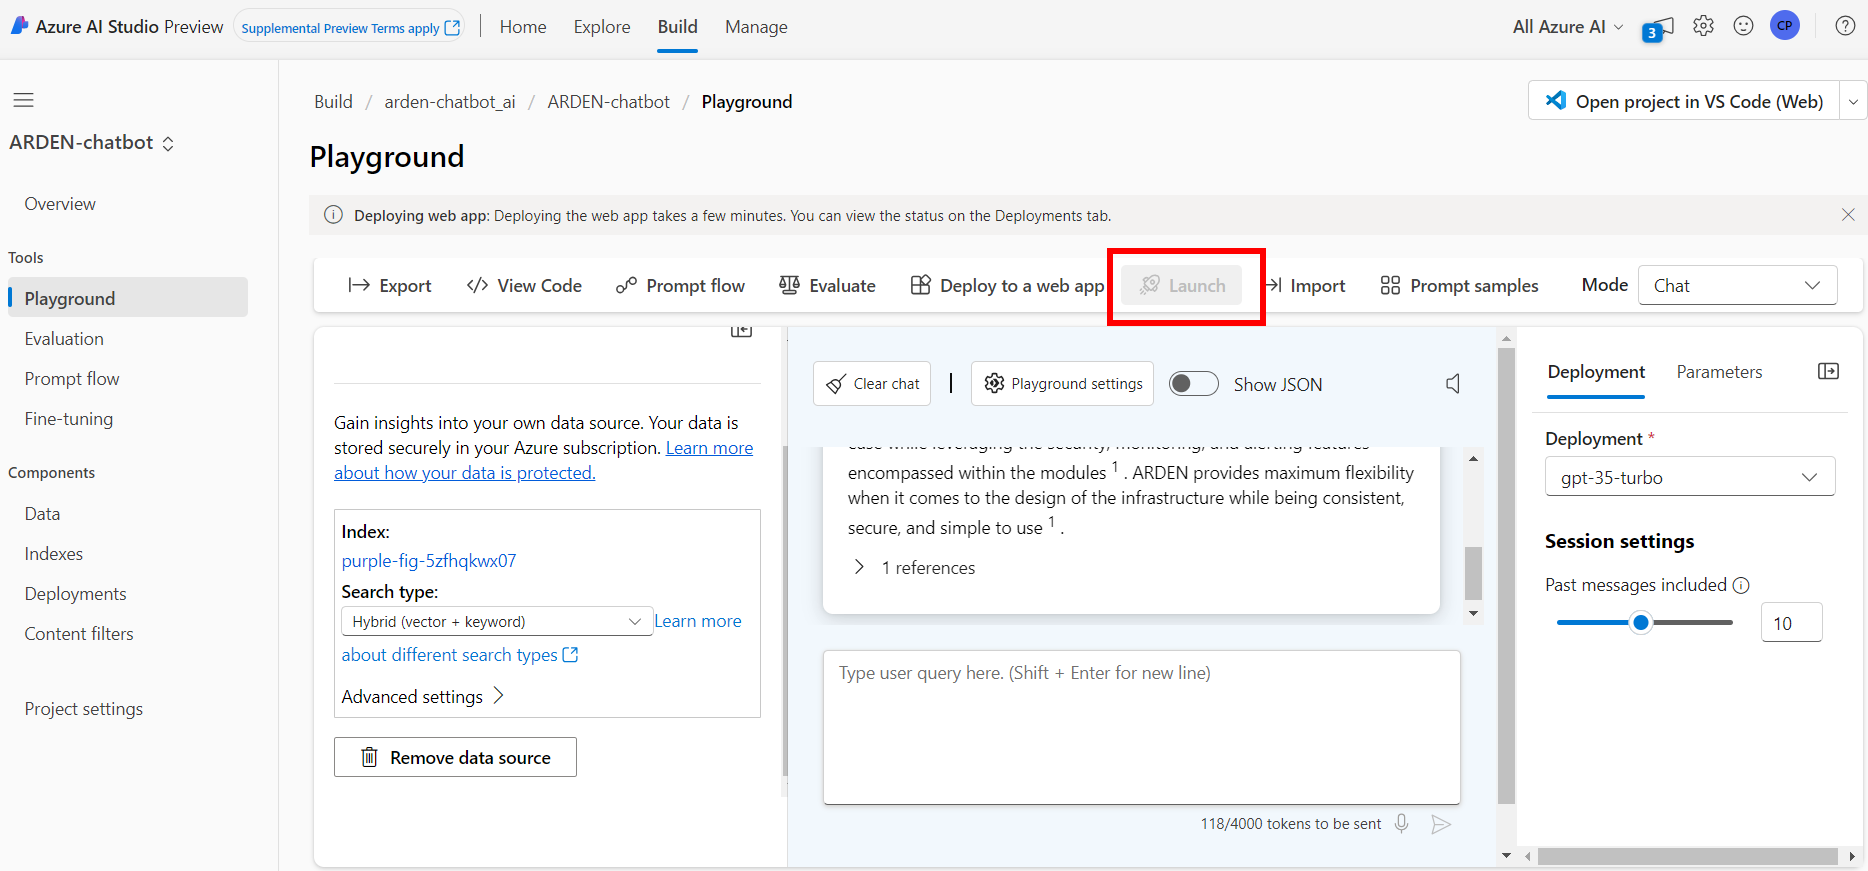
Task: Click the speaker icon in chat toolbar
Action: click(x=1453, y=384)
